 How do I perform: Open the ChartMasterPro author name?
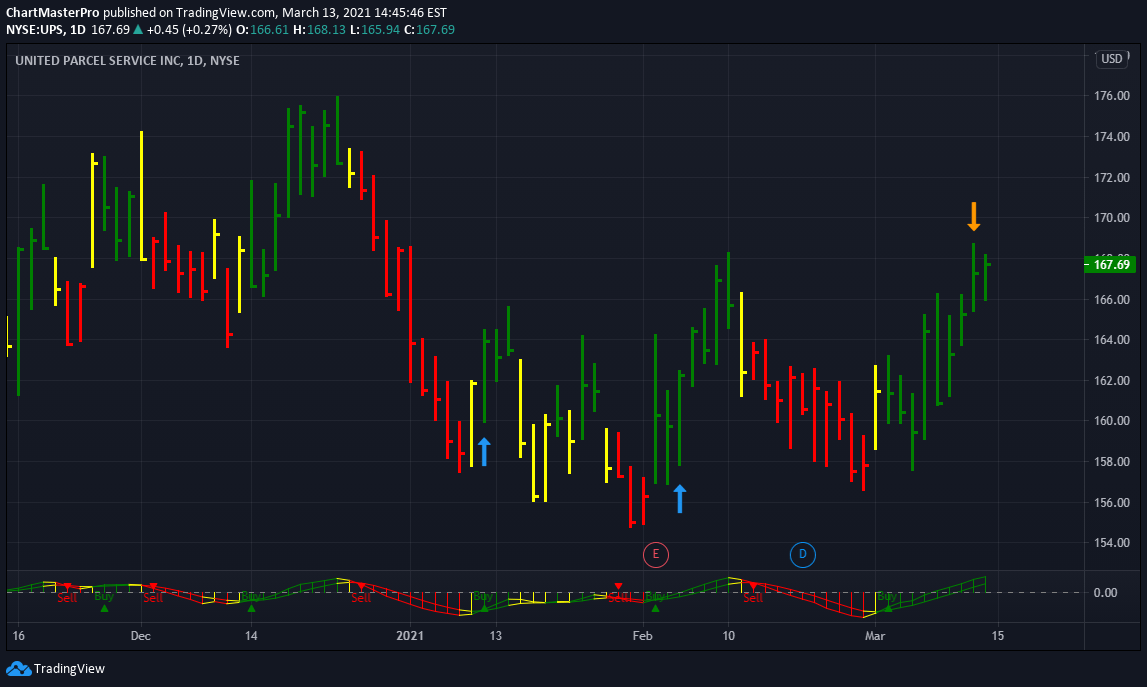(x=53, y=12)
